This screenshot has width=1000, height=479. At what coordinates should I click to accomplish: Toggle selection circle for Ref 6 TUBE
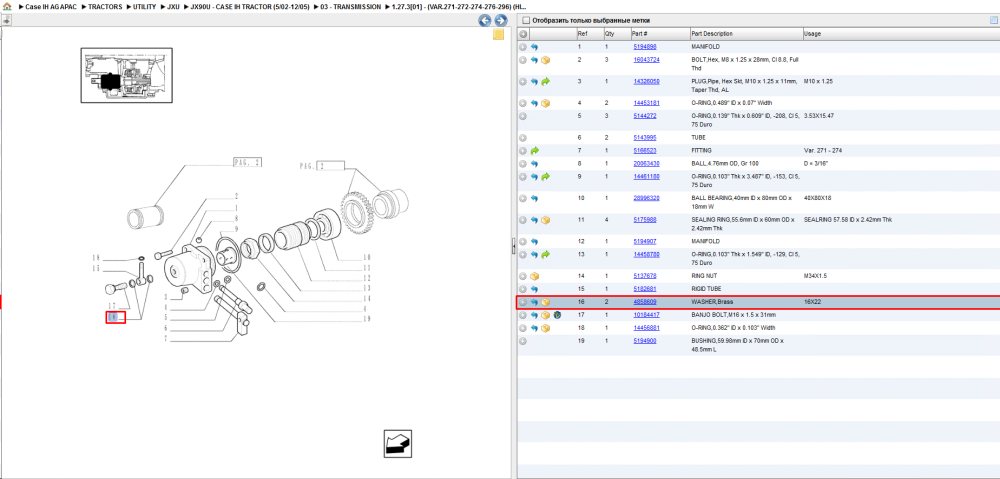point(523,137)
